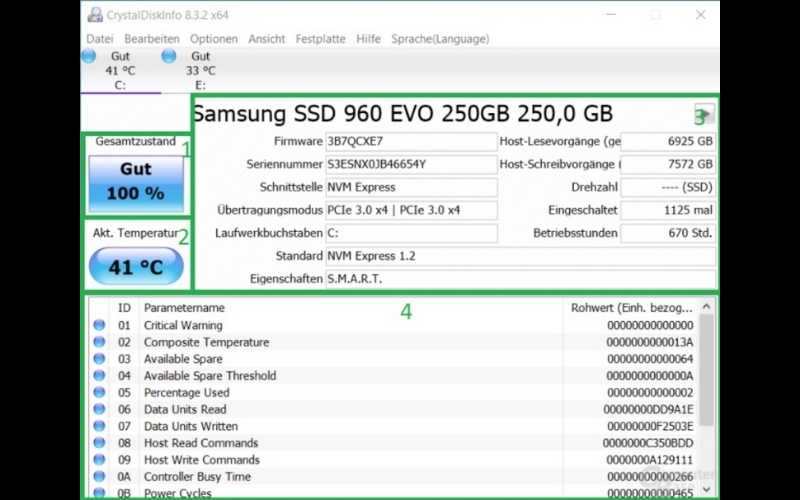Image resolution: width=800 pixels, height=500 pixels.
Task: Click the scrollbar down arrow in attribute list
Action: pyautogui.click(x=706, y=490)
